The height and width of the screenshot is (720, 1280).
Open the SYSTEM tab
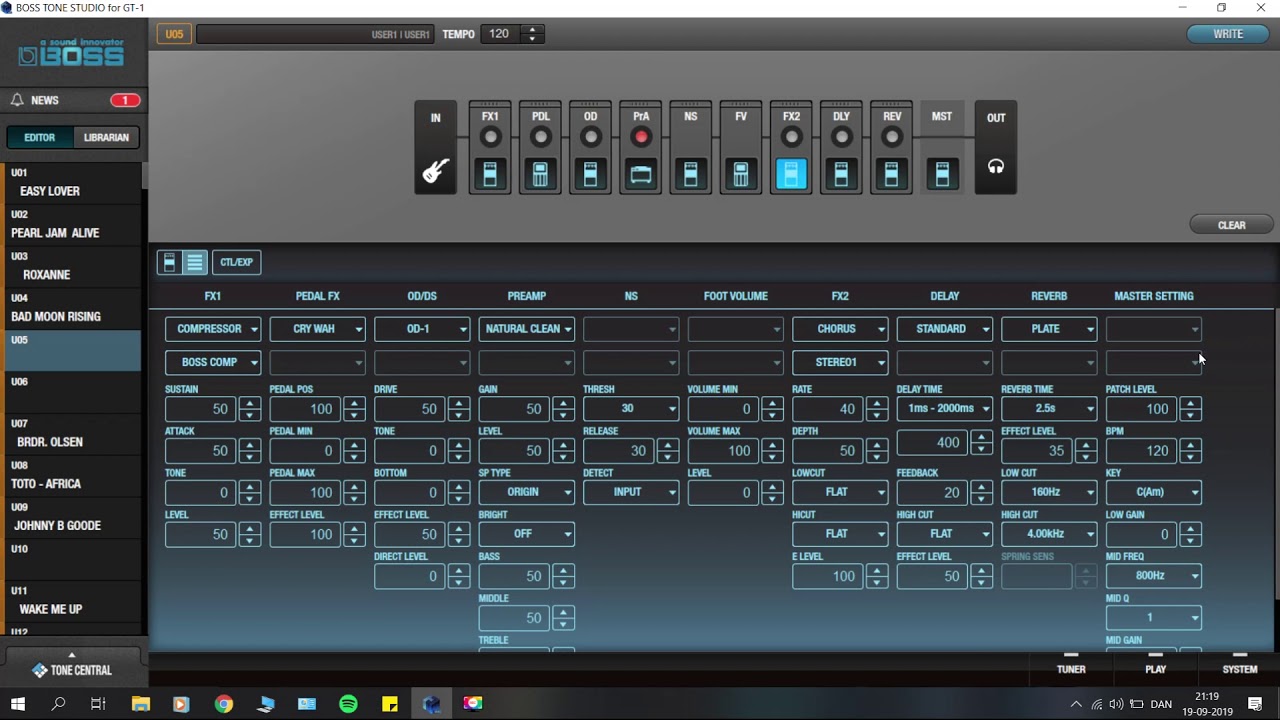(1240, 669)
